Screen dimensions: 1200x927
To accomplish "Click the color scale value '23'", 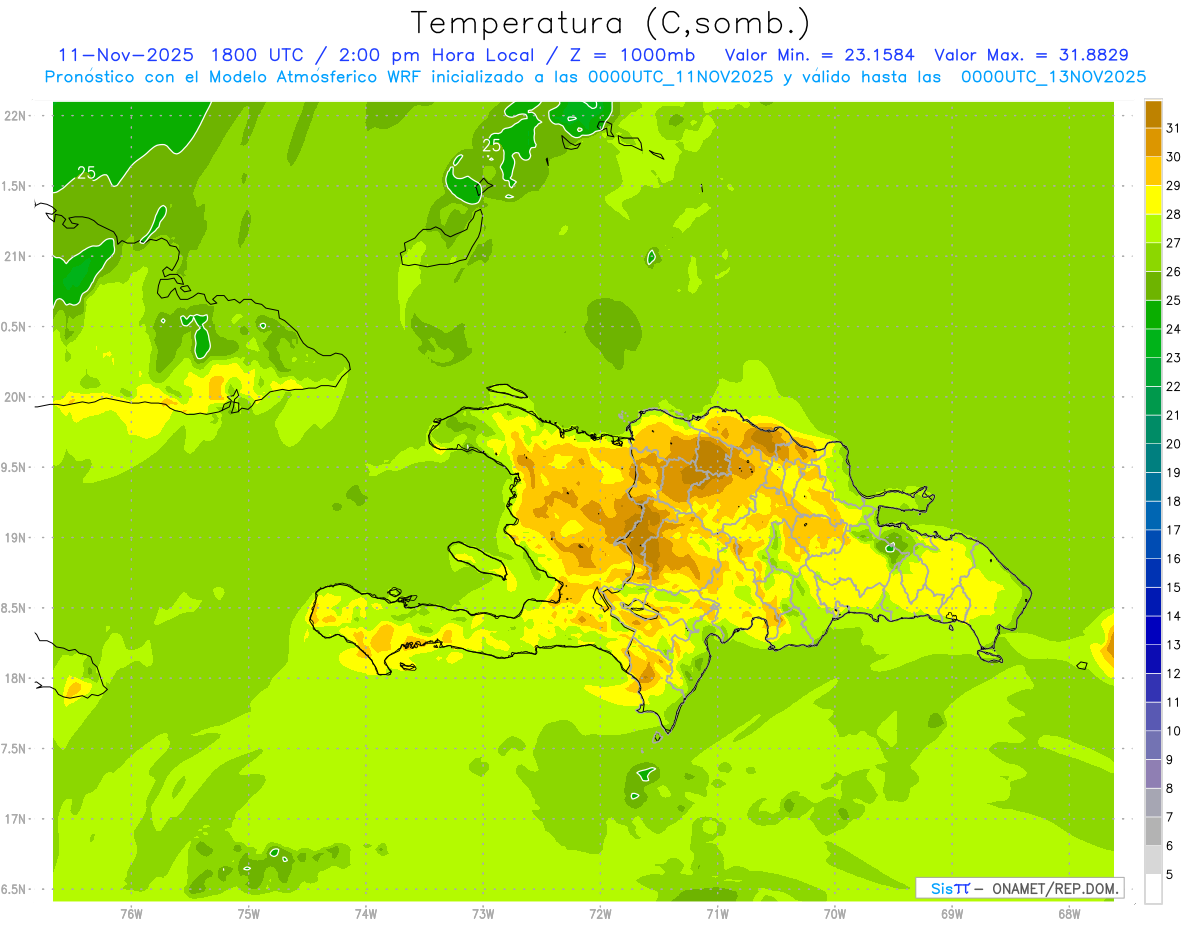I will tap(1174, 358).
